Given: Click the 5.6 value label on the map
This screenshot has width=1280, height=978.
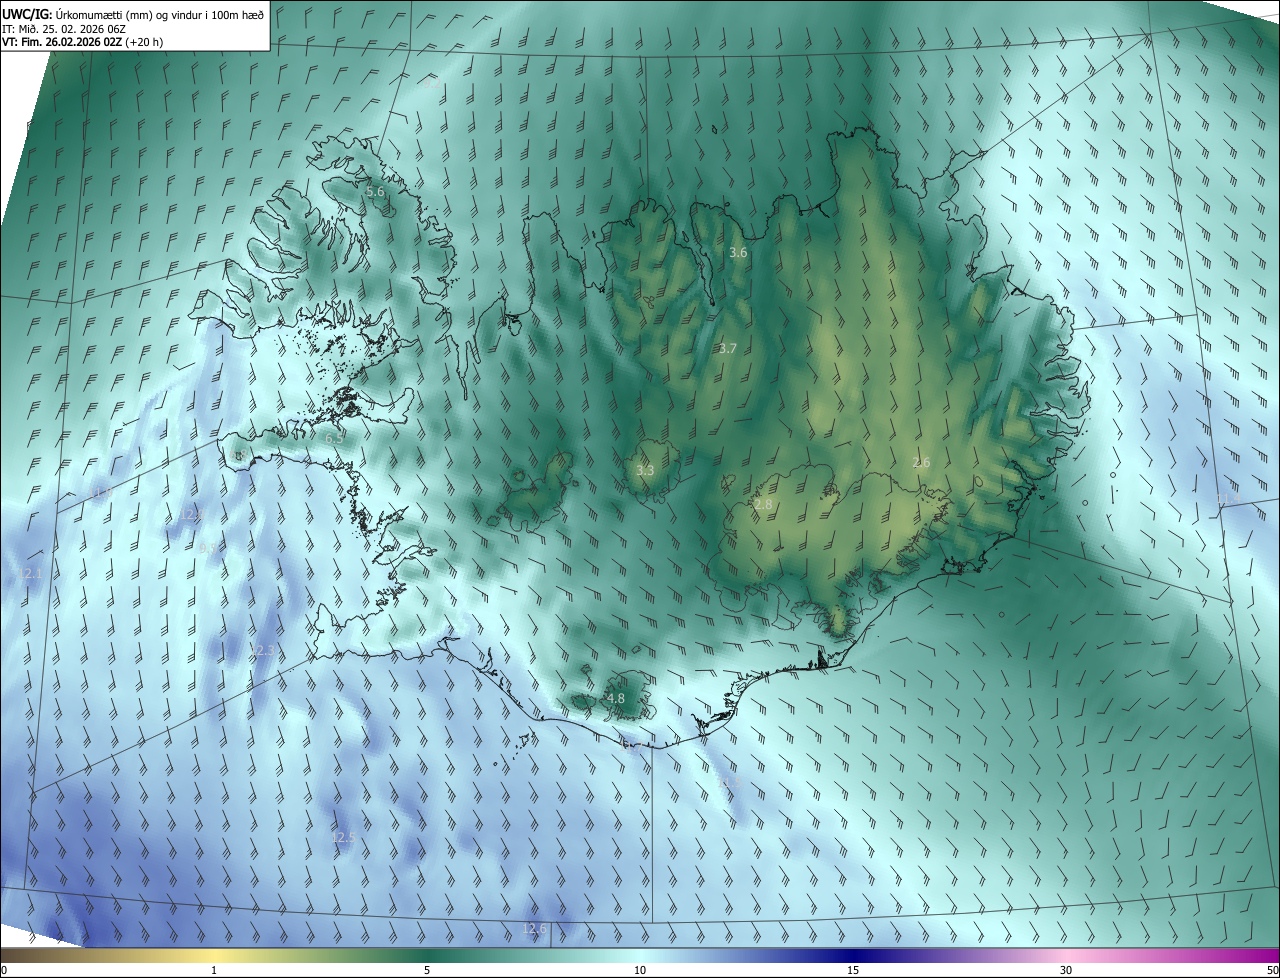Looking at the screenshot, I should point(375,191).
